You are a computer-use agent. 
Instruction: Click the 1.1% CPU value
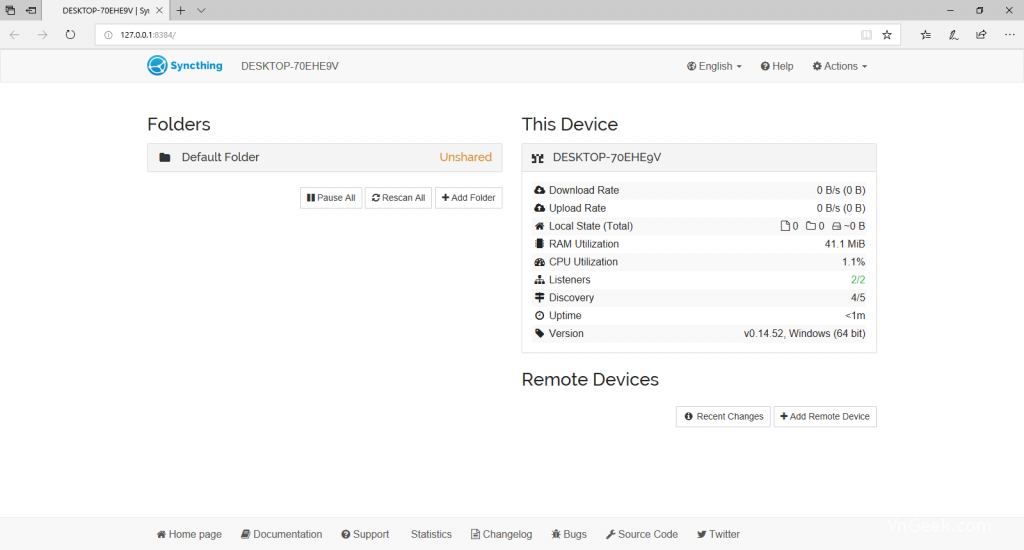853,262
